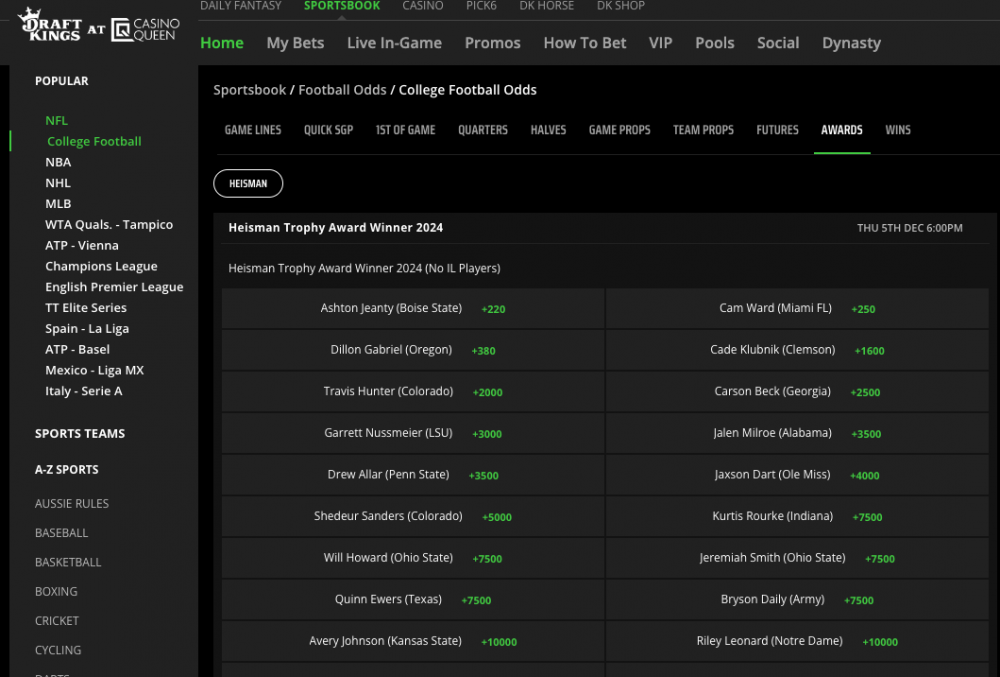Select the Quick SGP tab

(328, 130)
